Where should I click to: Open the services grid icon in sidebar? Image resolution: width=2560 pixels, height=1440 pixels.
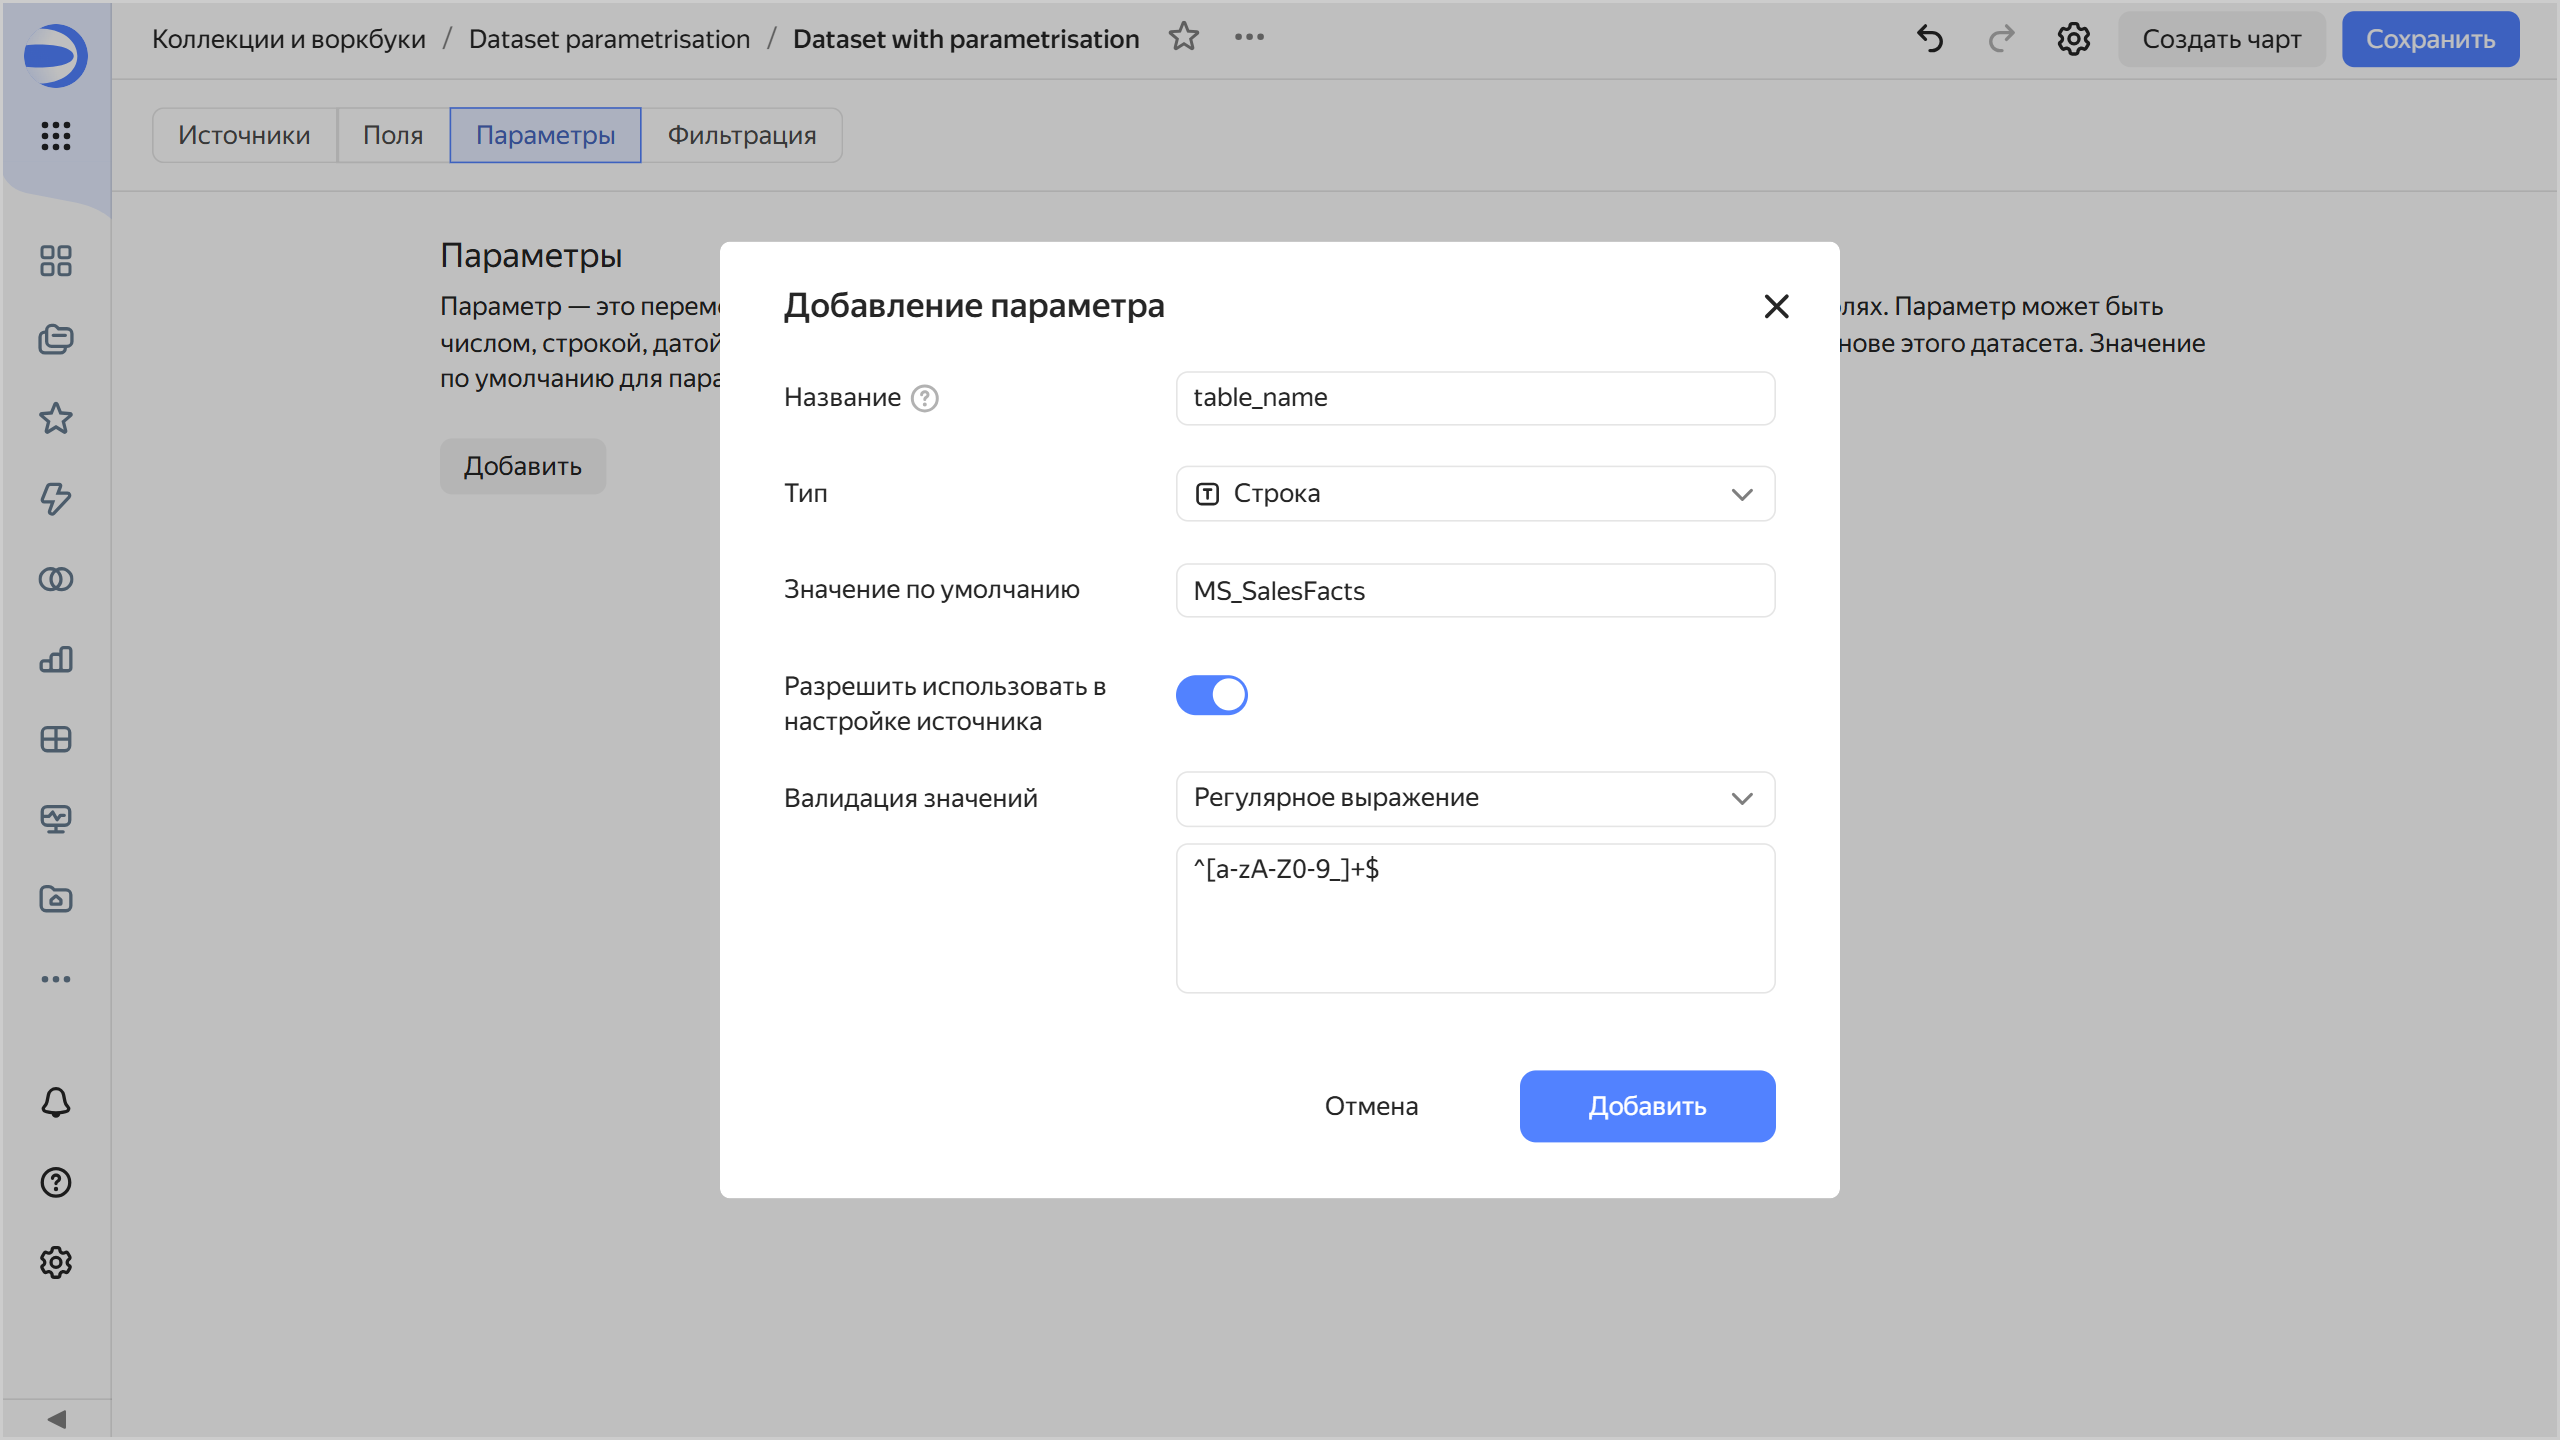56,135
